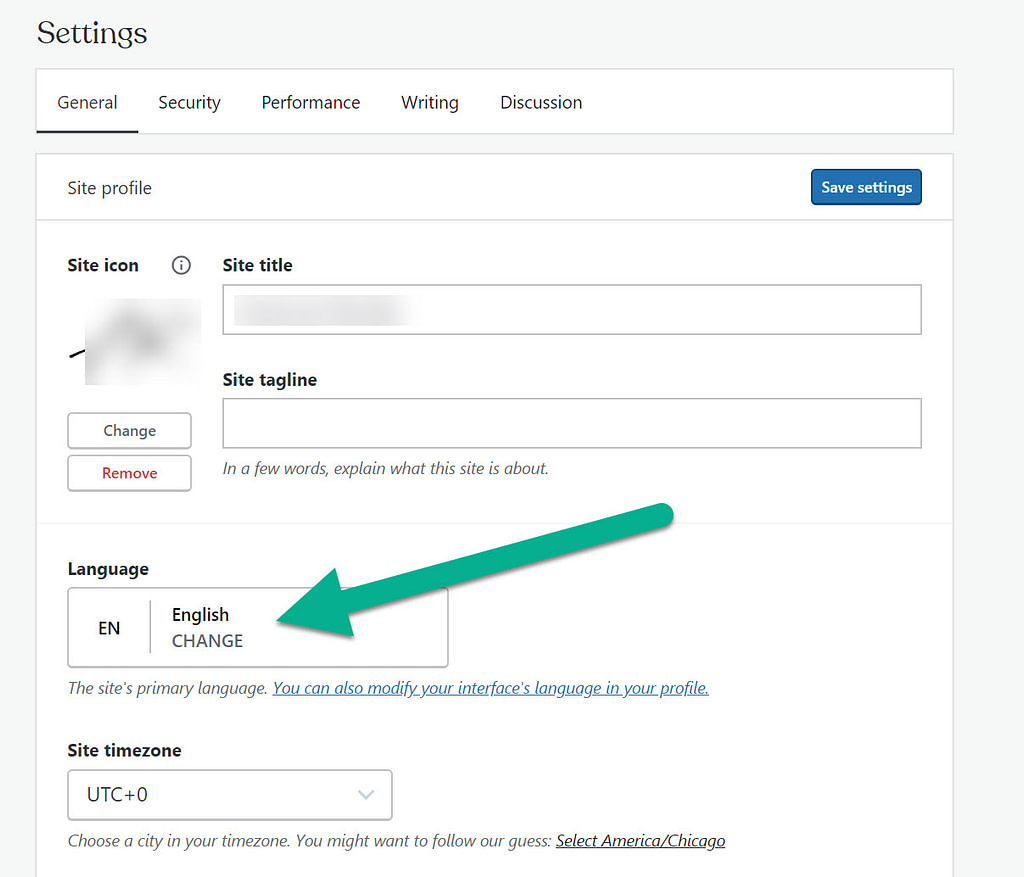Remove the current site icon

point(129,472)
